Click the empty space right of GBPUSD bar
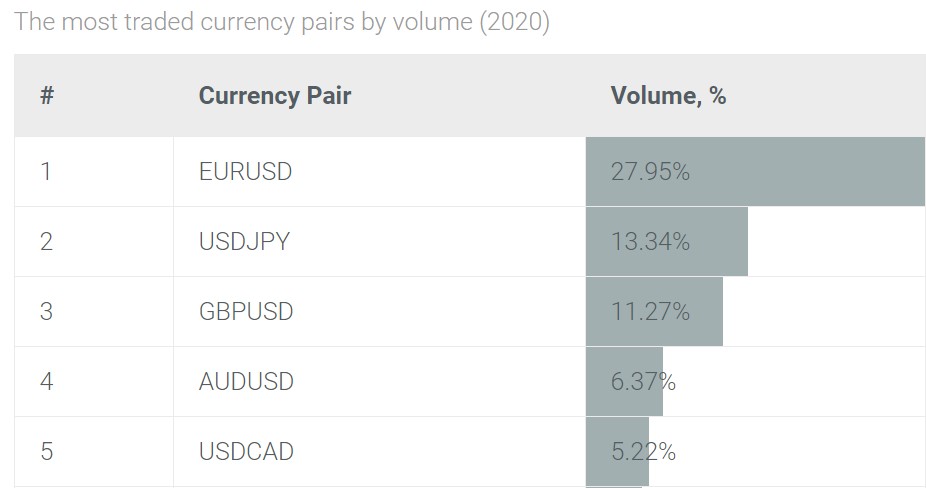926x488 pixels. [824, 311]
